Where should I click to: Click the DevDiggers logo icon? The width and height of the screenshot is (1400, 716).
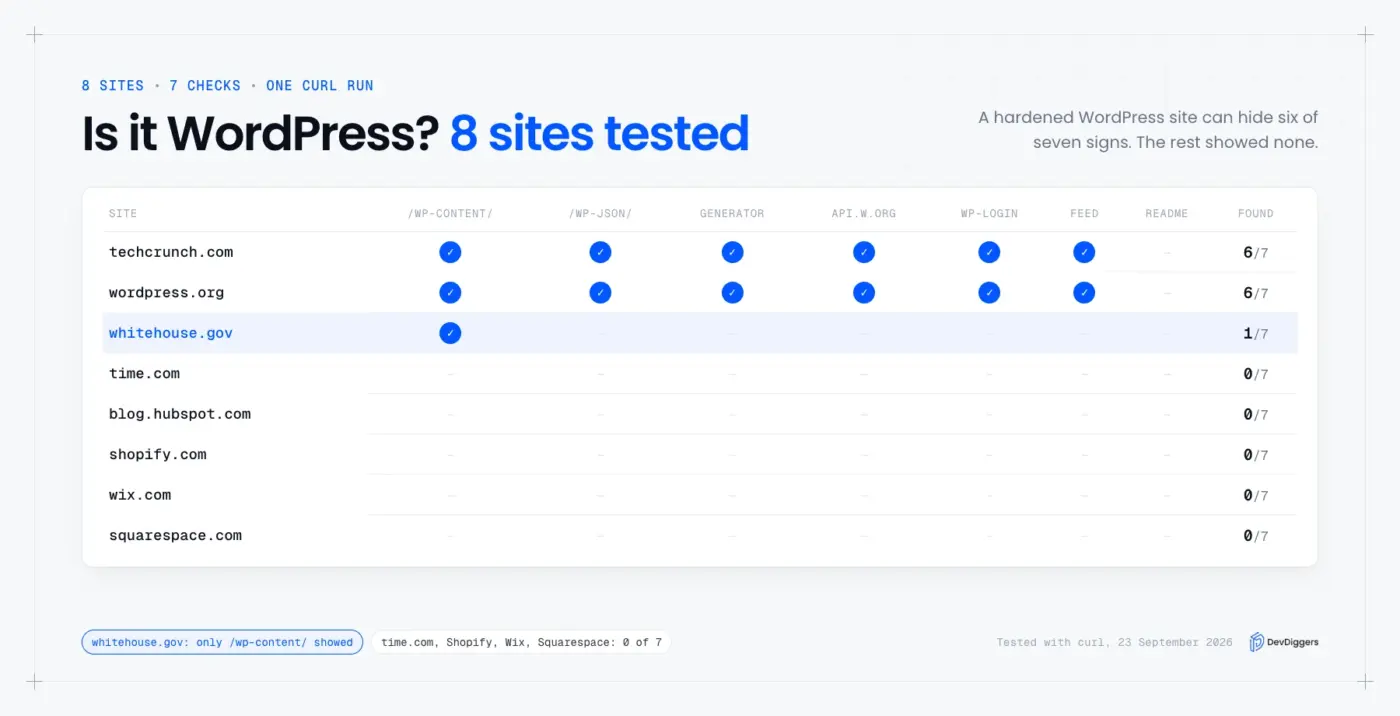click(1257, 642)
